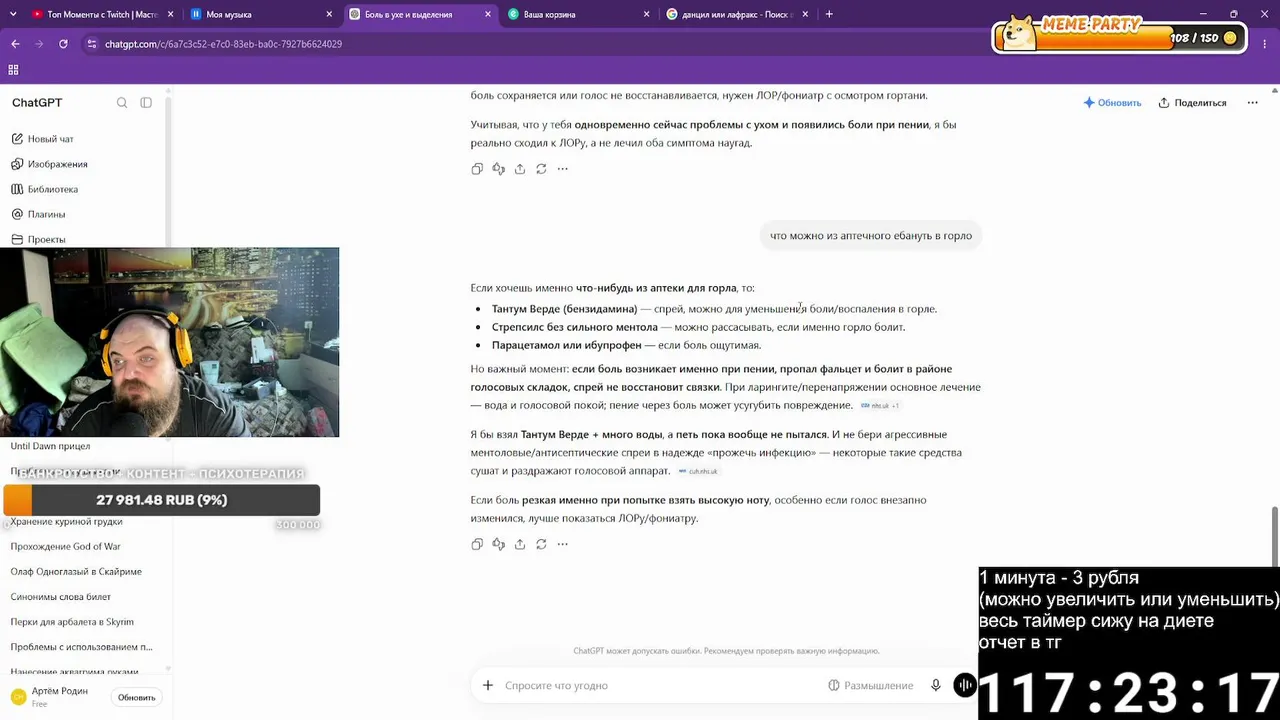1280x720 pixels.
Task: Click the user message about аптечного в горло
Action: 871,236
